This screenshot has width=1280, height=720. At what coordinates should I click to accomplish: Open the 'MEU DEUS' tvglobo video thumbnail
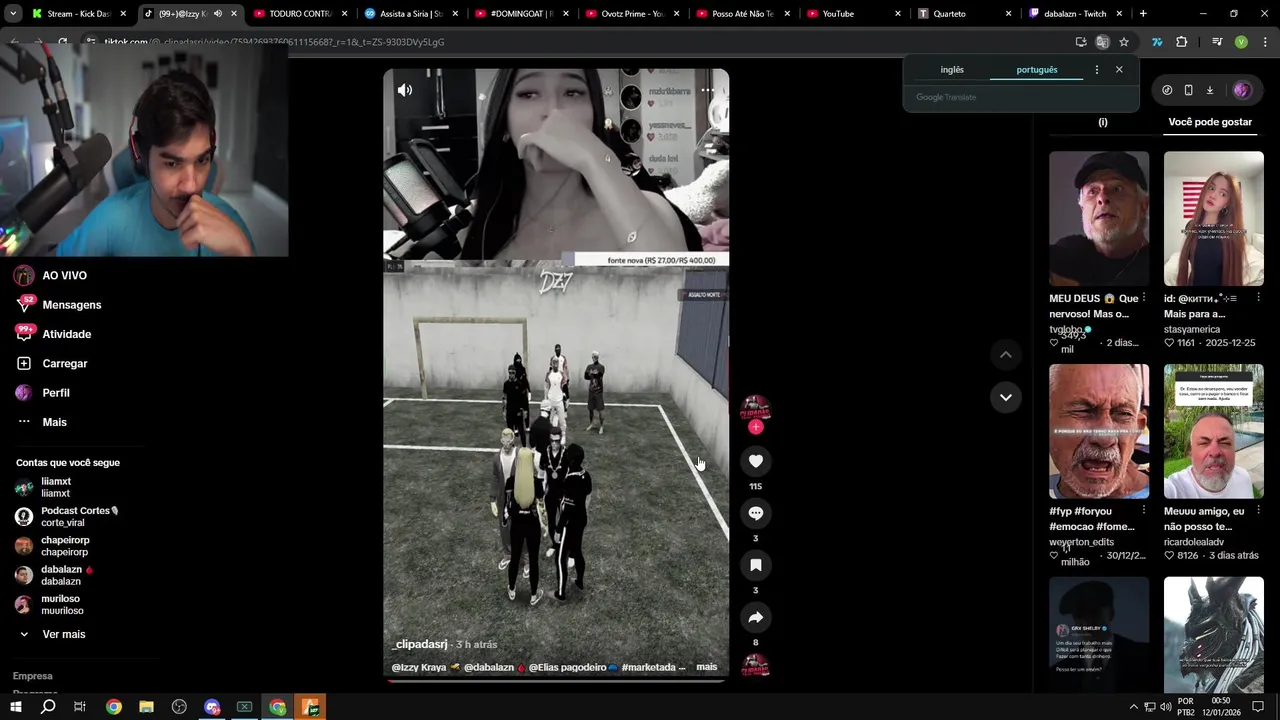(x=1099, y=218)
